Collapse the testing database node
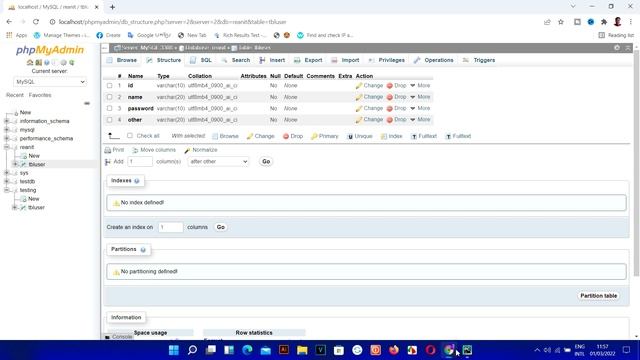Viewport: 640px width, 360px height. point(7,190)
